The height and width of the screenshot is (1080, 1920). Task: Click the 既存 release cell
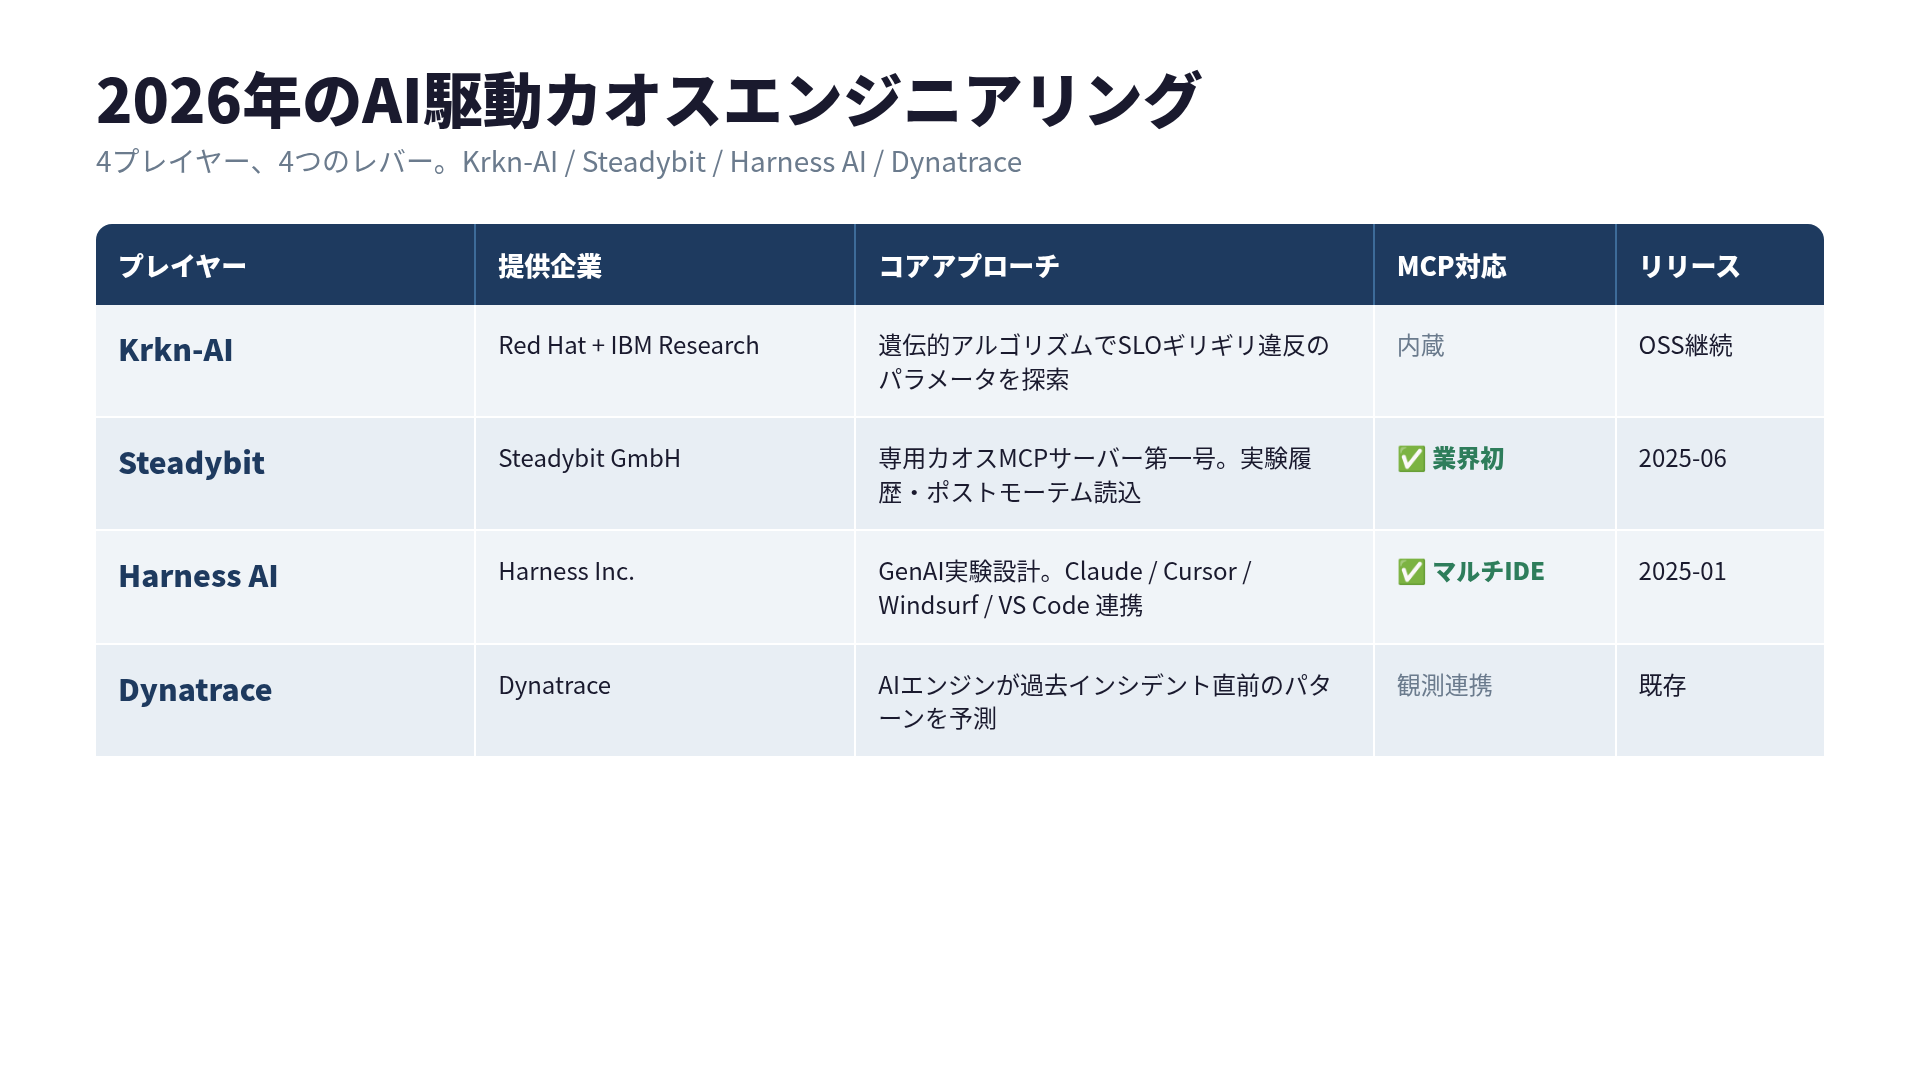point(1720,700)
